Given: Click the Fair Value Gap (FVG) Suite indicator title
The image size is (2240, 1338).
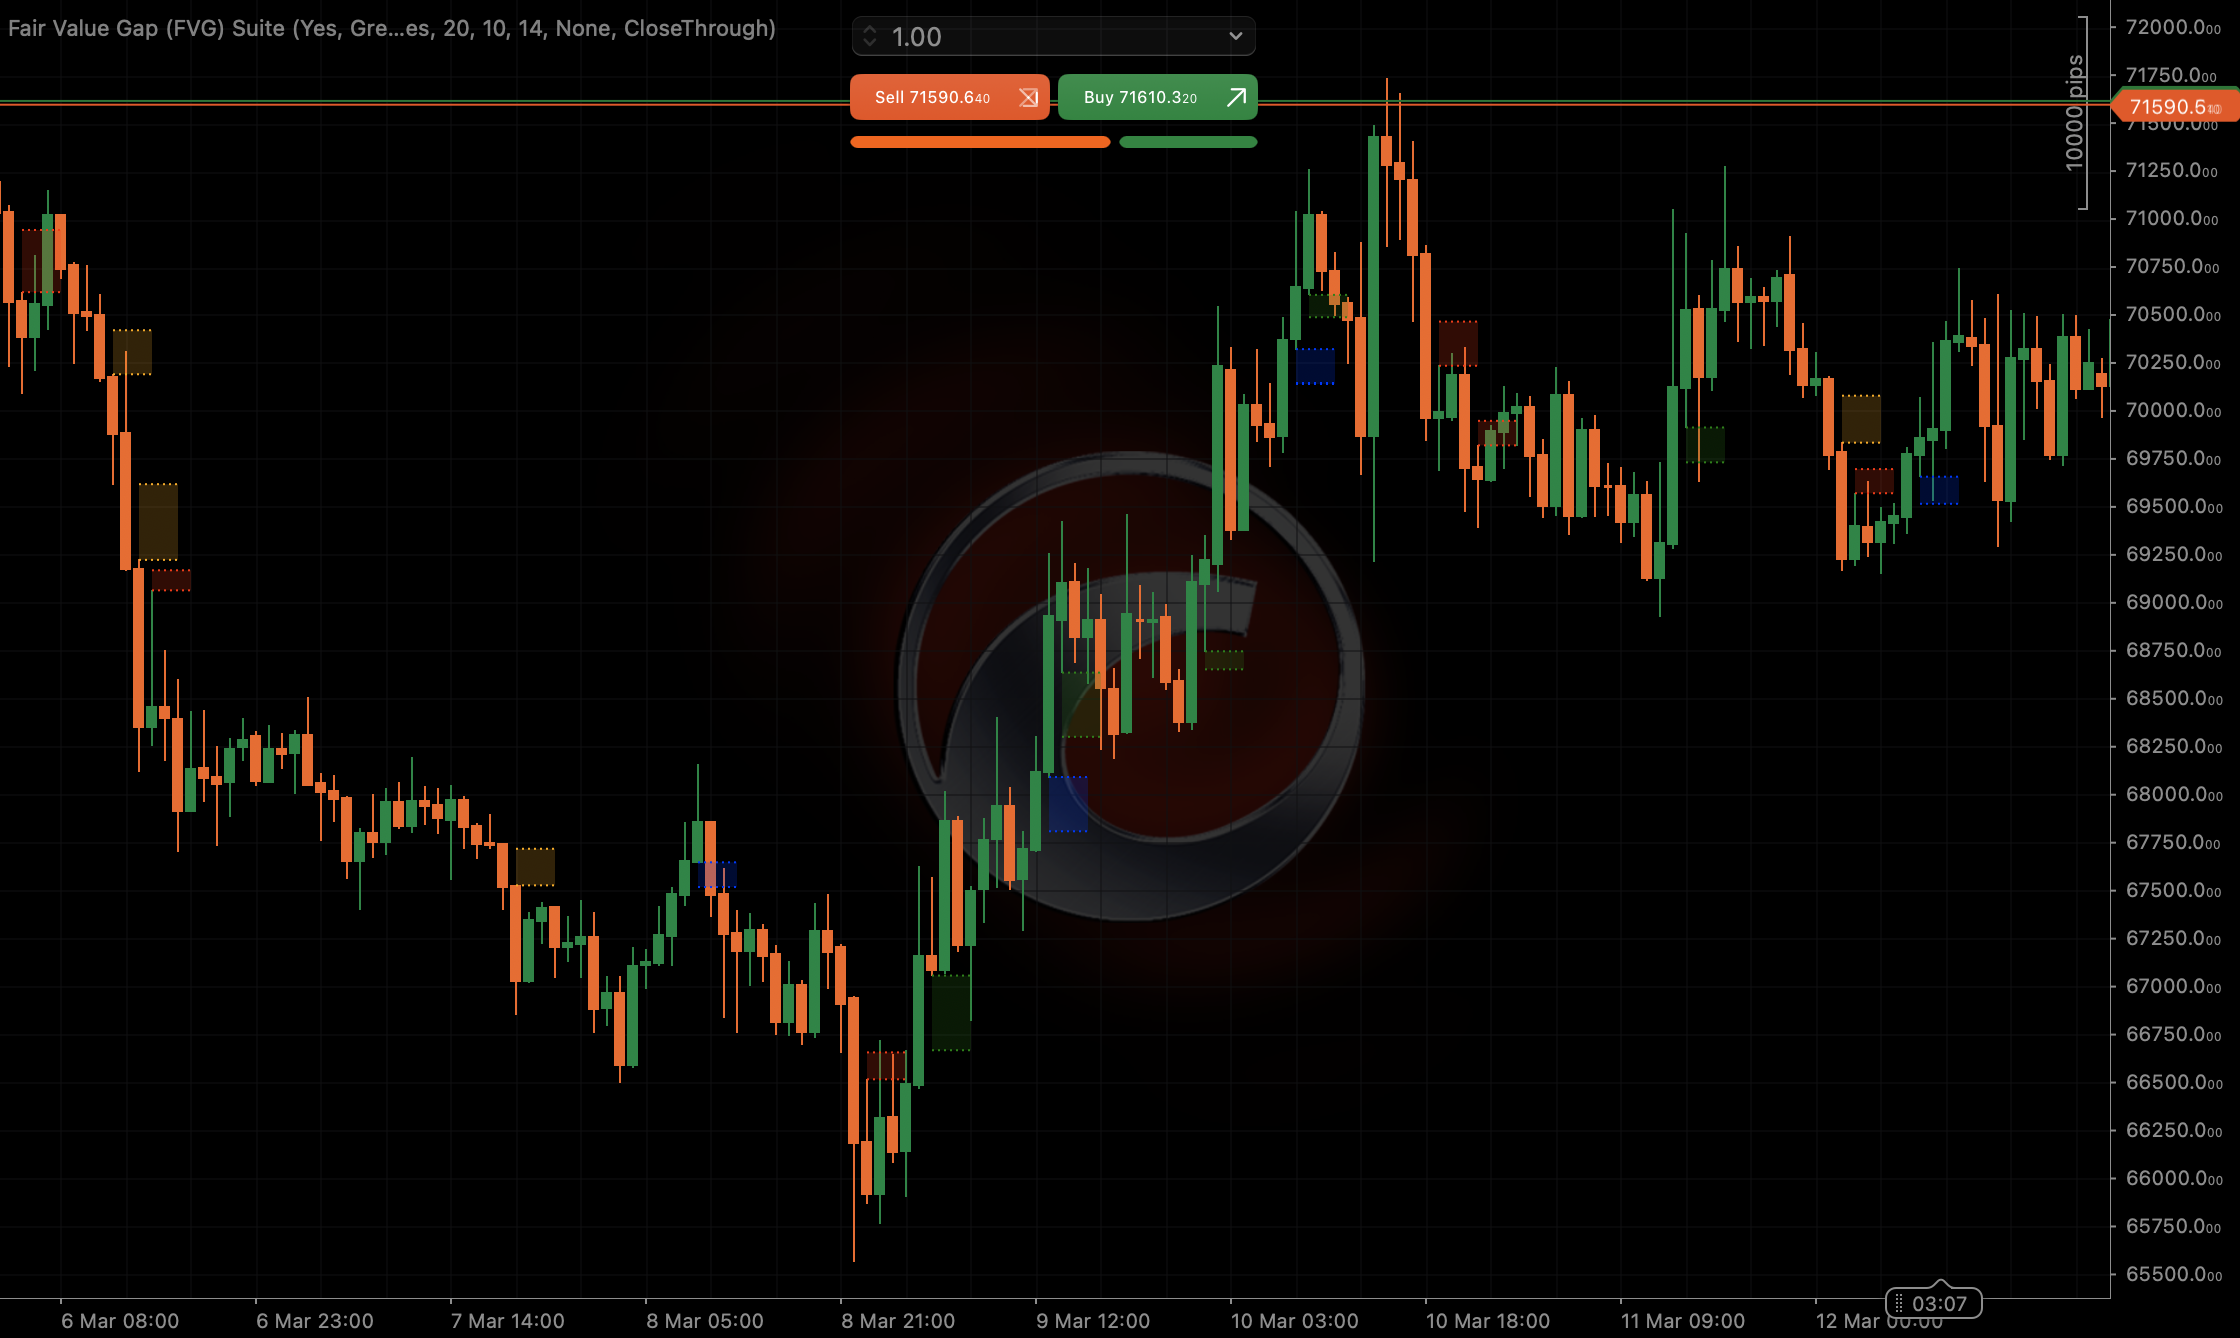Looking at the screenshot, I should point(390,28).
